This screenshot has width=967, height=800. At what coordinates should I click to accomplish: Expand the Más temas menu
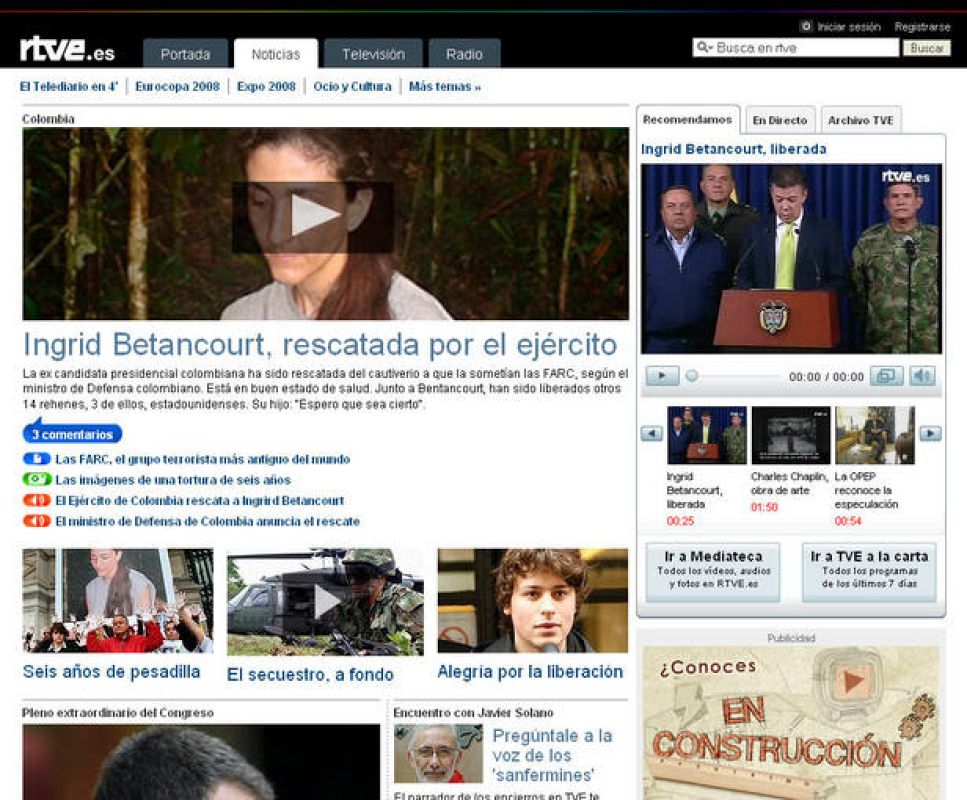click(x=445, y=87)
